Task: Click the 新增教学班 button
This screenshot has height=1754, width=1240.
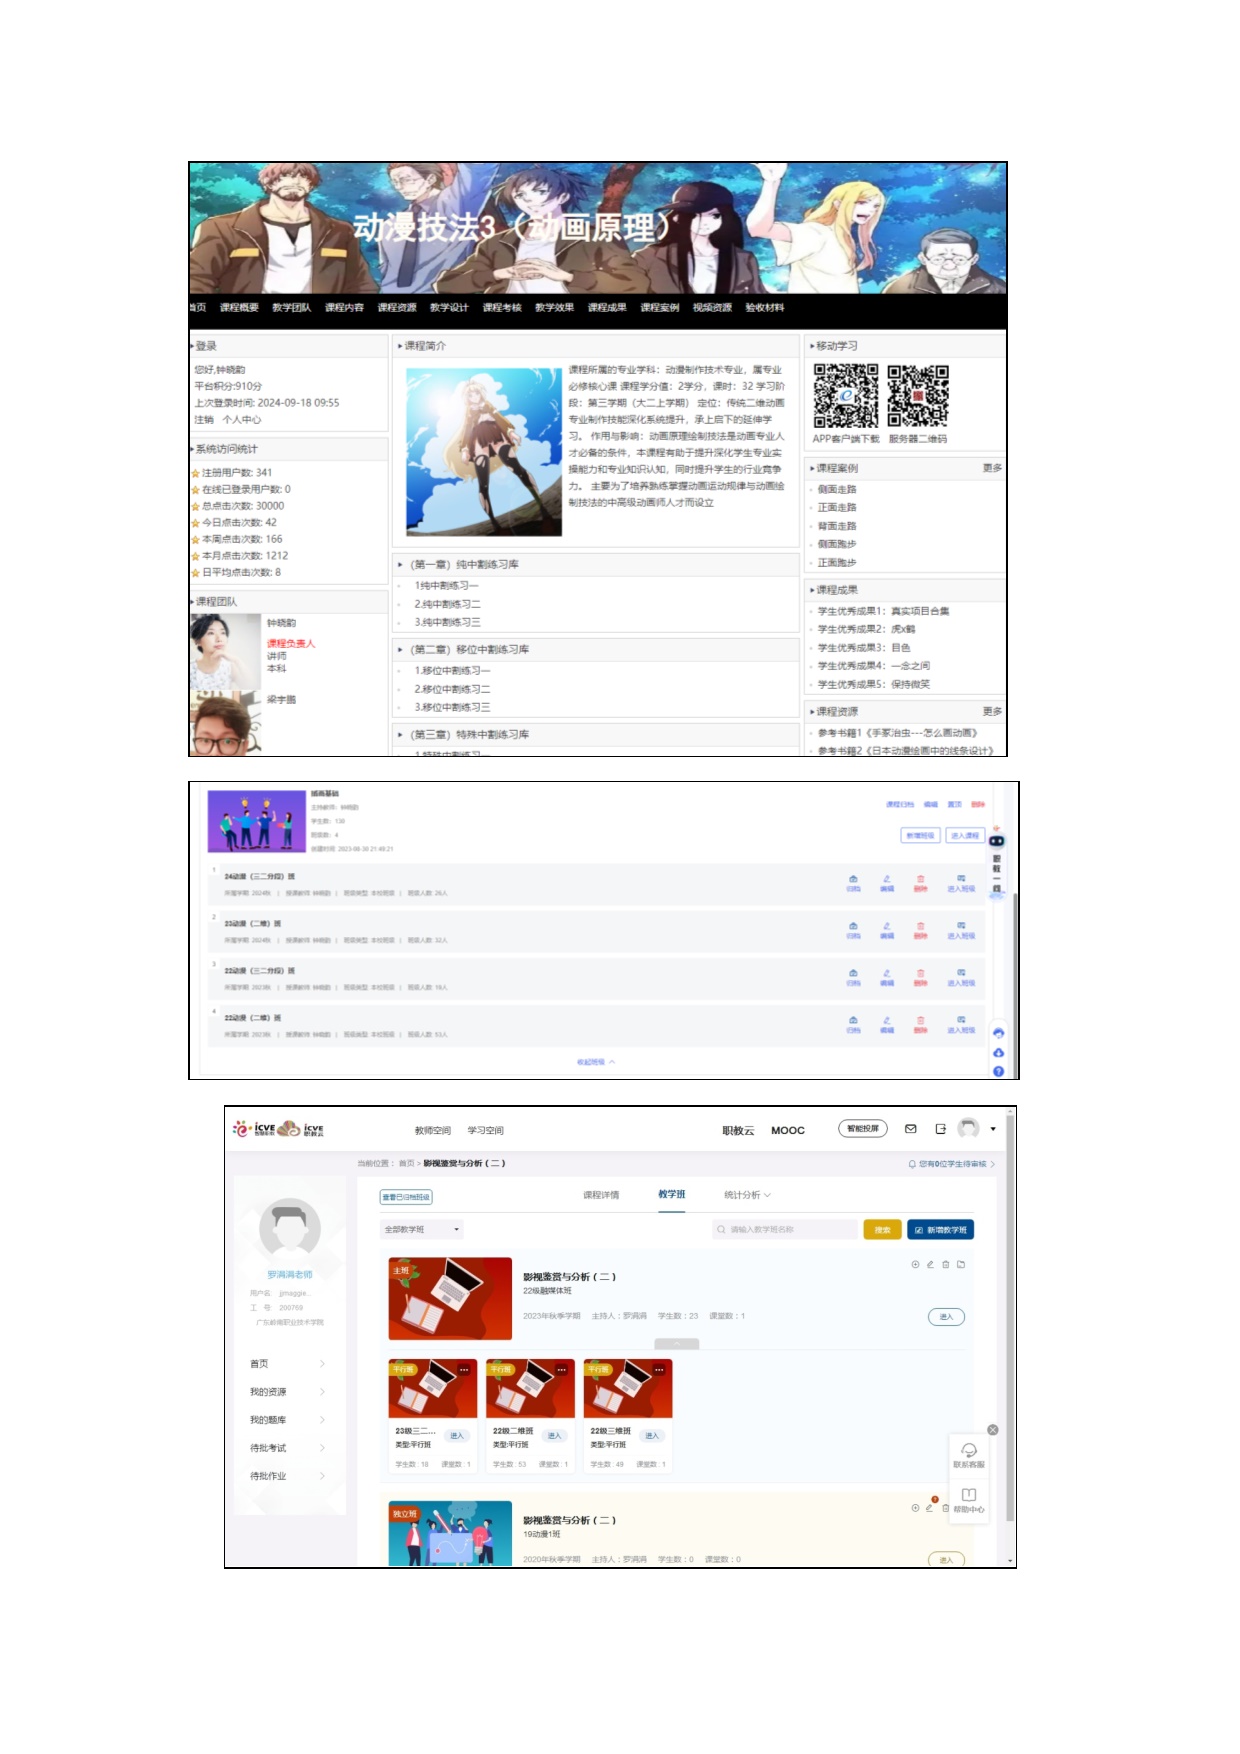Action: (941, 1230)
